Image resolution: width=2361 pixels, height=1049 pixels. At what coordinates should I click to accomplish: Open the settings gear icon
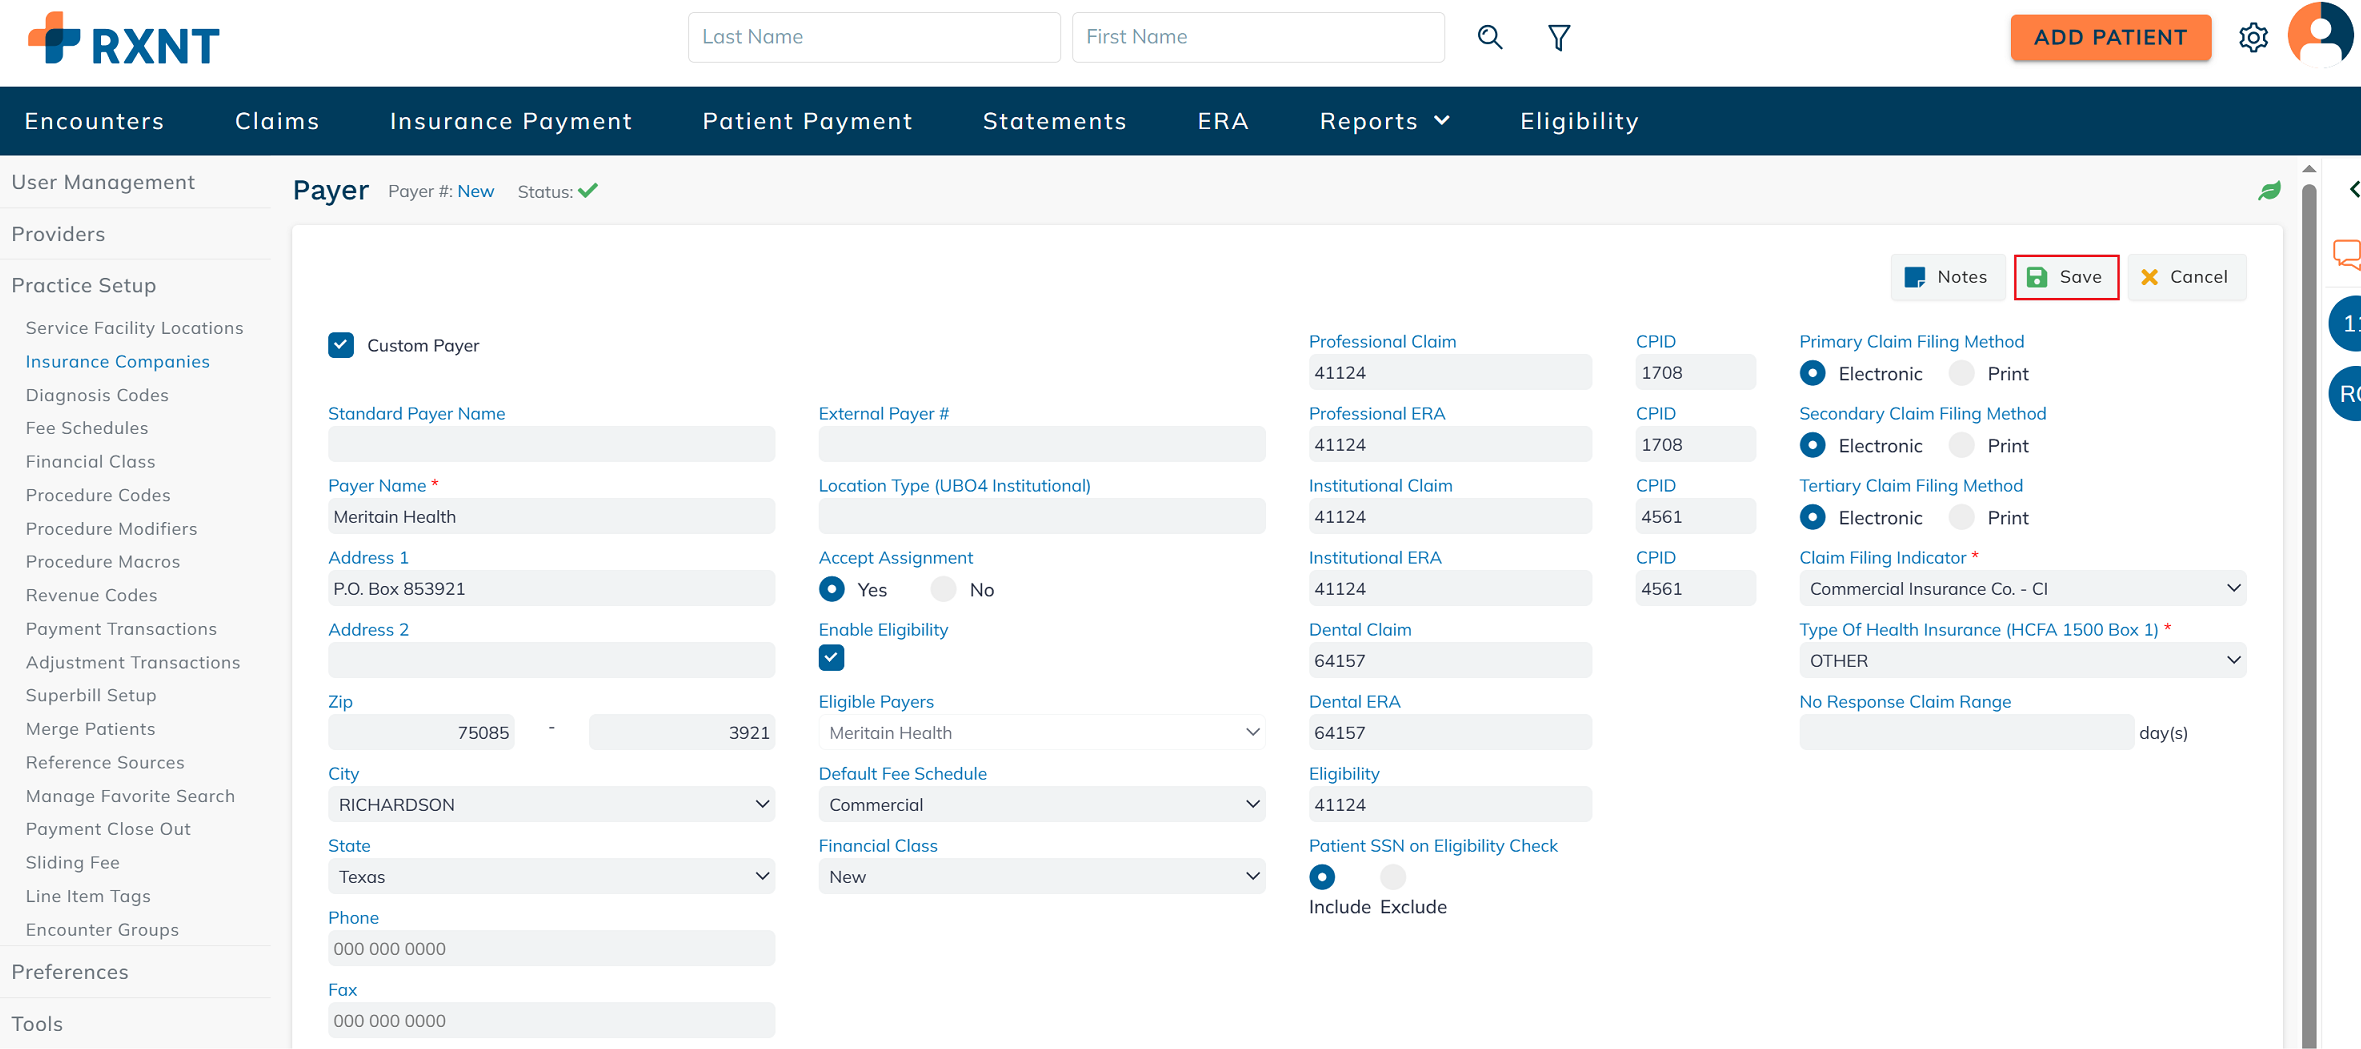coord(2253,38)
